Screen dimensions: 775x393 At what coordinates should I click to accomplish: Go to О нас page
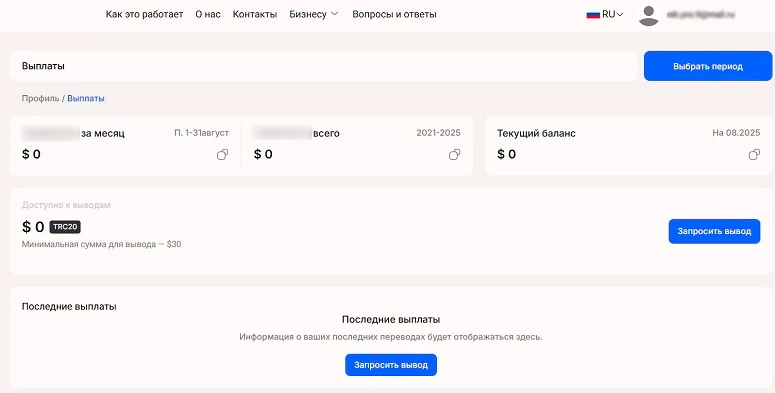pyautogui.click(x=208, y=14)
